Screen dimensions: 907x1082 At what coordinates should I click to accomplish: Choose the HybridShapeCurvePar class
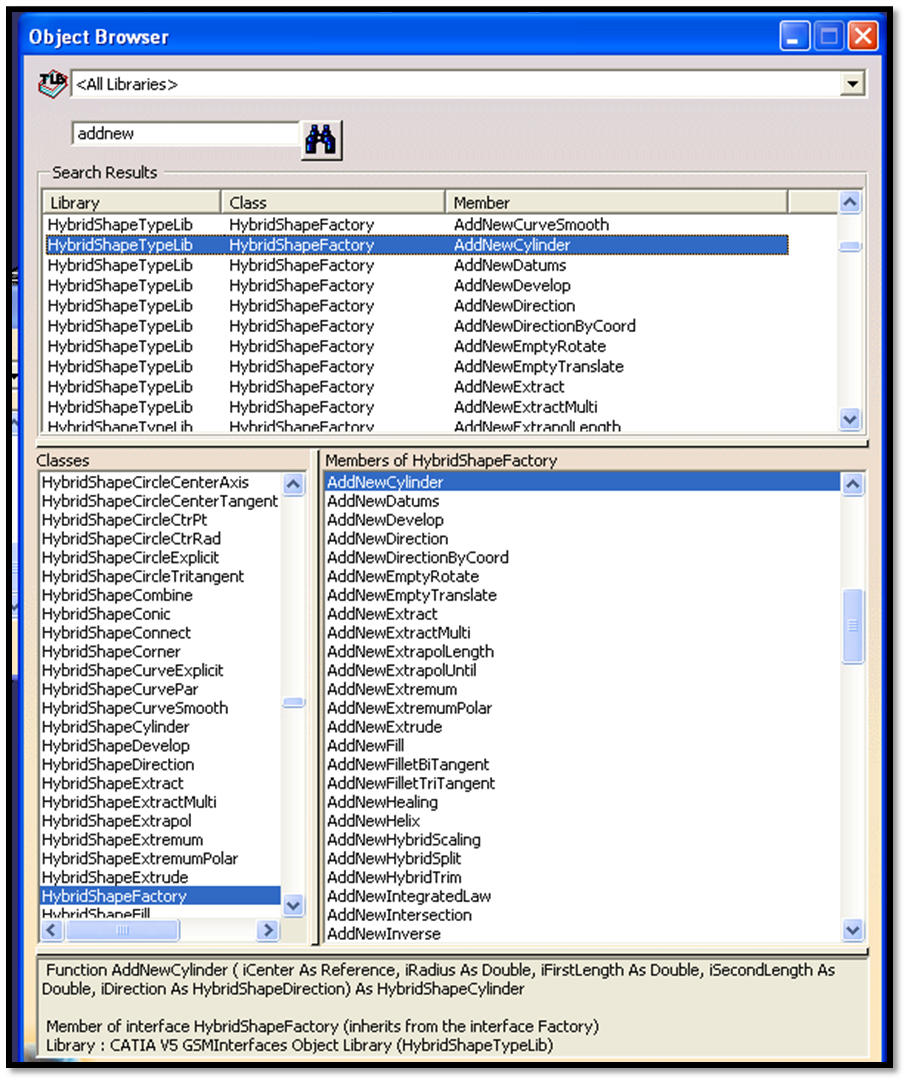(x=160, y=689)
